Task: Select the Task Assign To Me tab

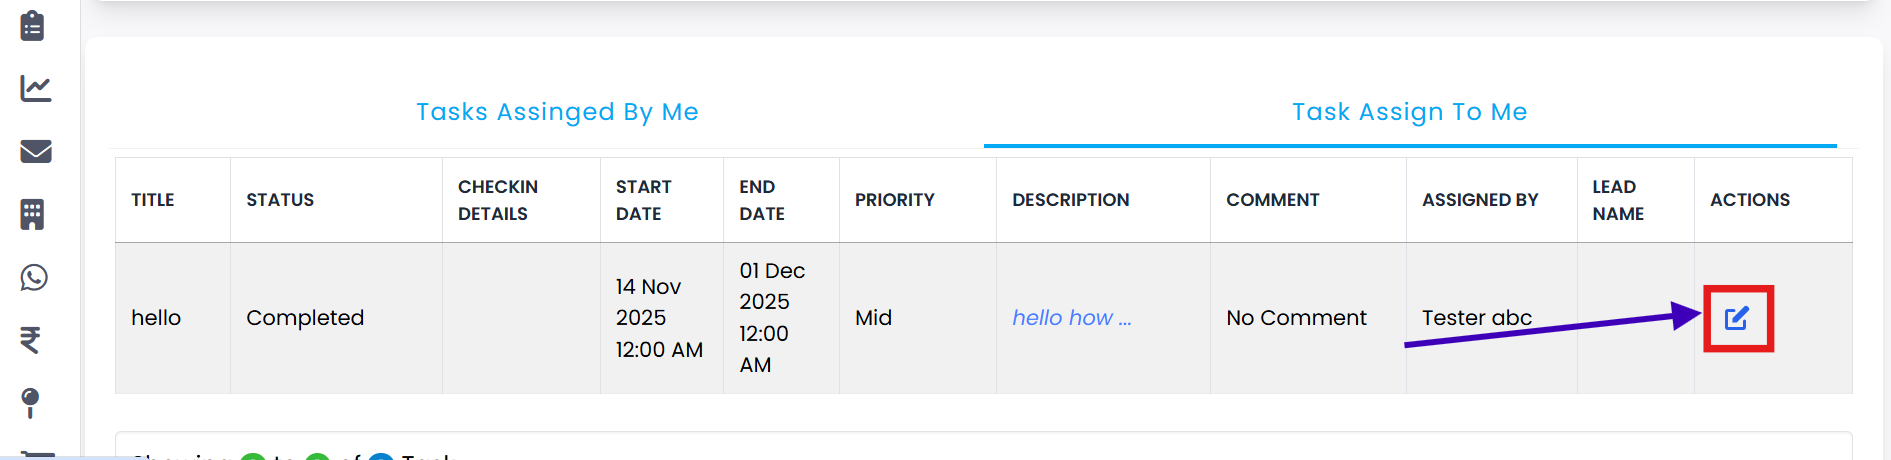Action: pos(1409,112)
